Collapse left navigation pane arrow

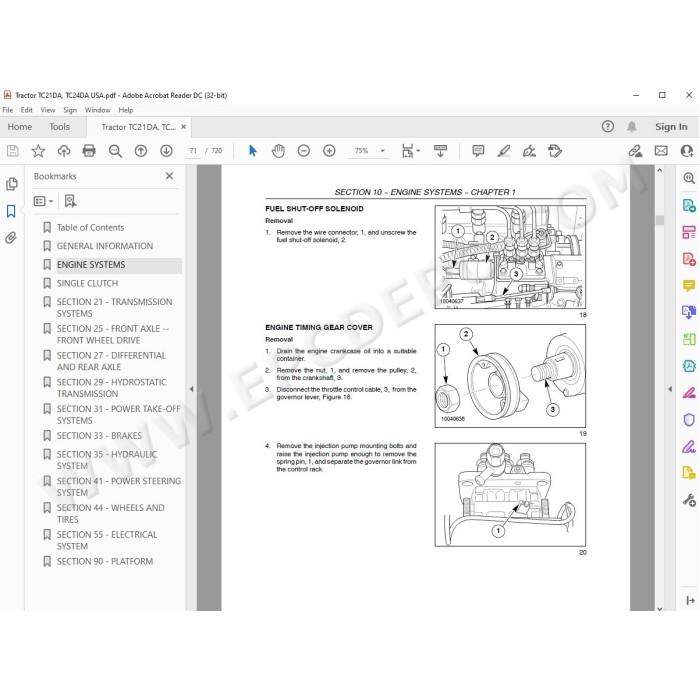(192, 389)
